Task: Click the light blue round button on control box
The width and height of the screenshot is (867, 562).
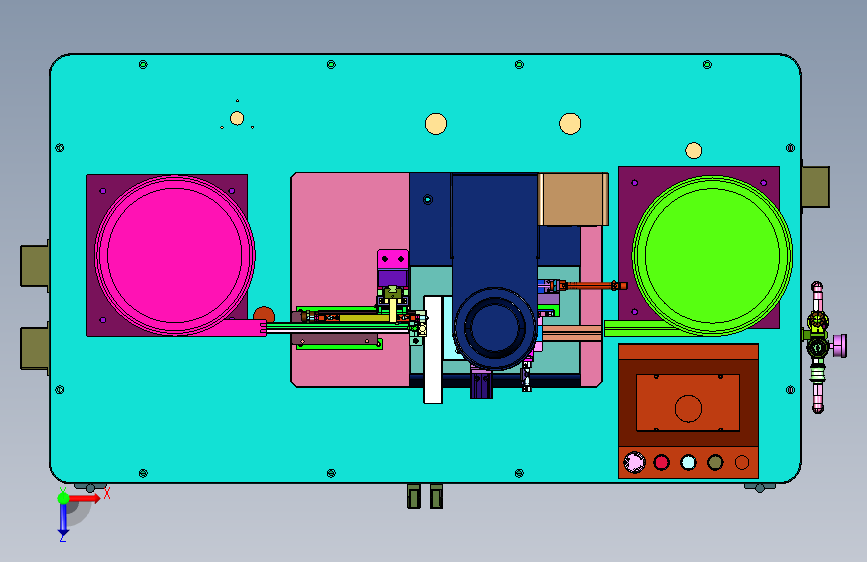Action: (688, 462)
